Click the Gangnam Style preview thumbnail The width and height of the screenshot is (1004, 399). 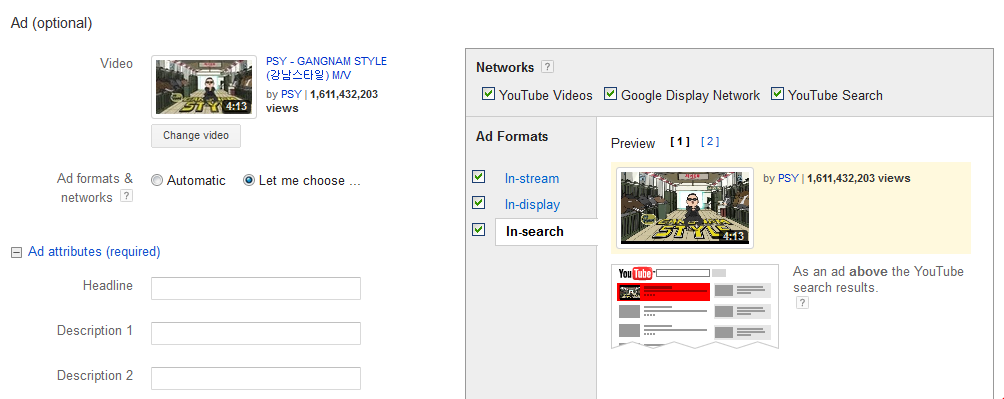coord(685,208)
